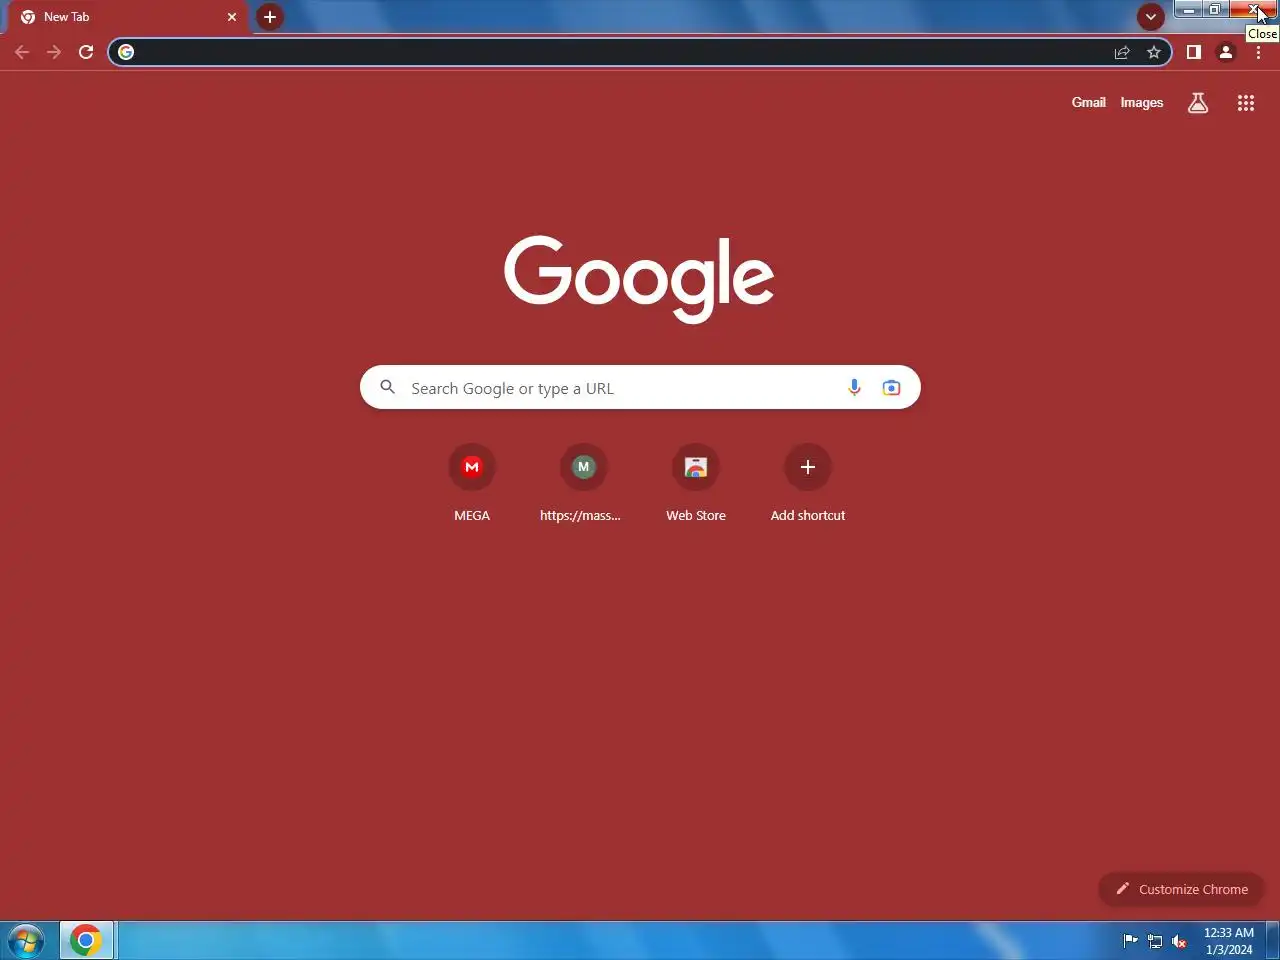Click Add shortcut
Screen dimensions: 1280x960
(808, 484)
